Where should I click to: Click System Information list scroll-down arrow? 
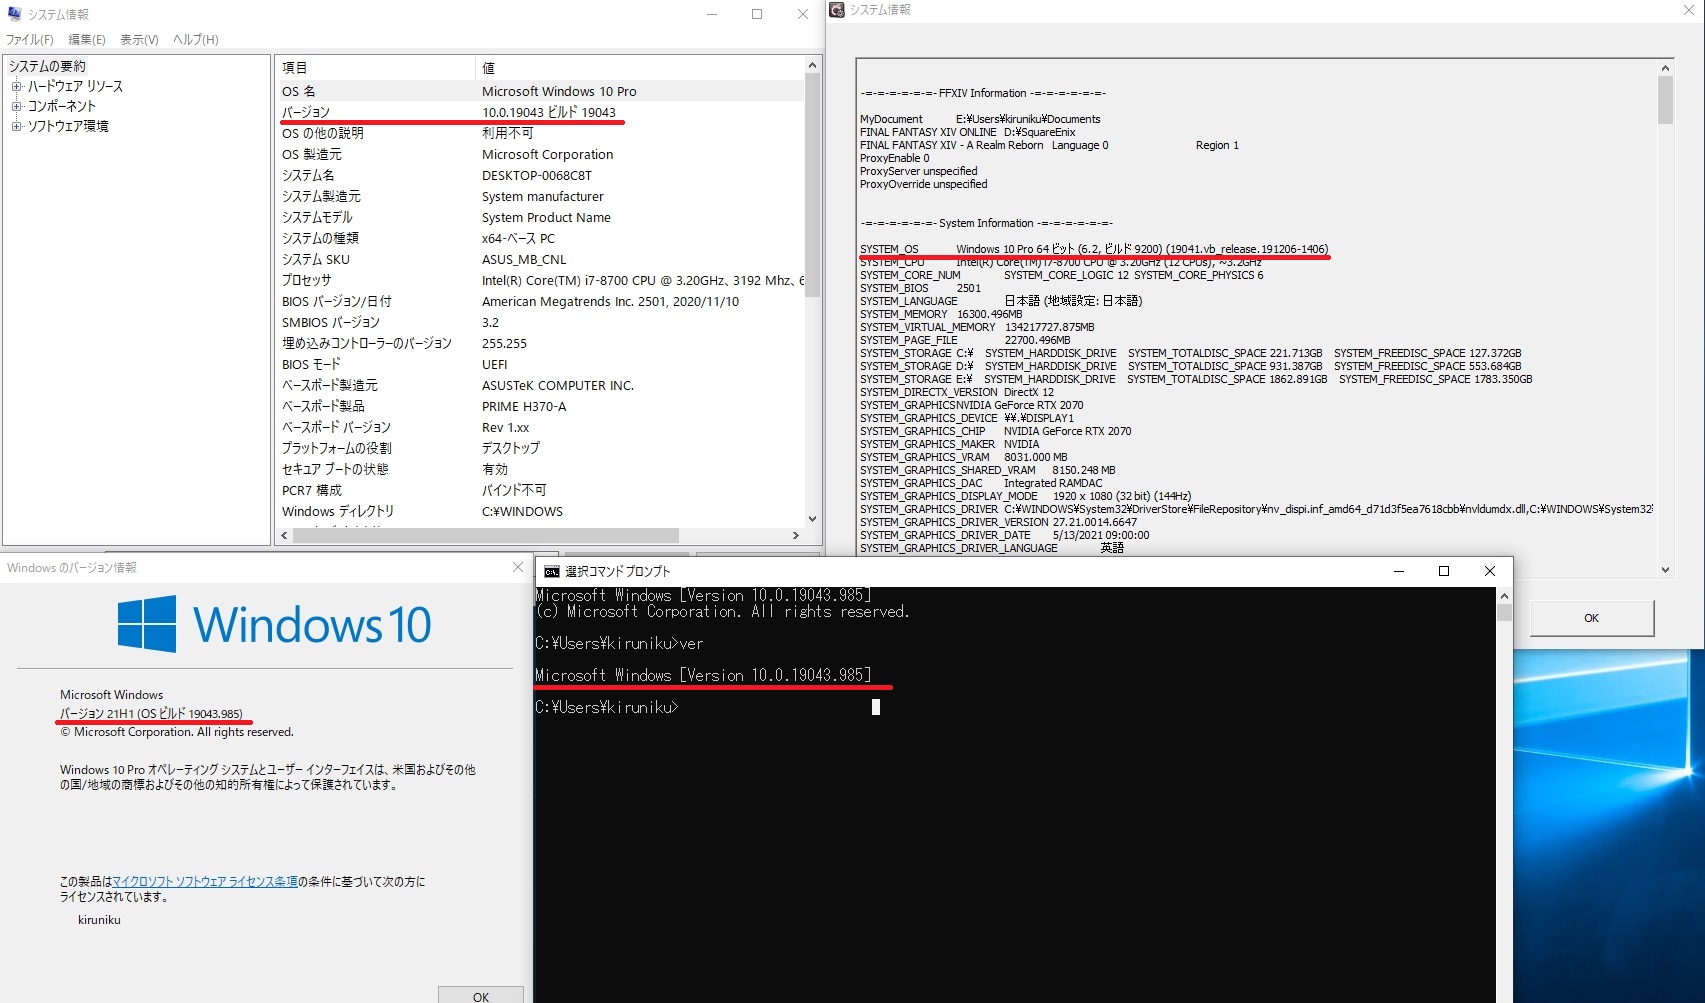click(812, 518)
